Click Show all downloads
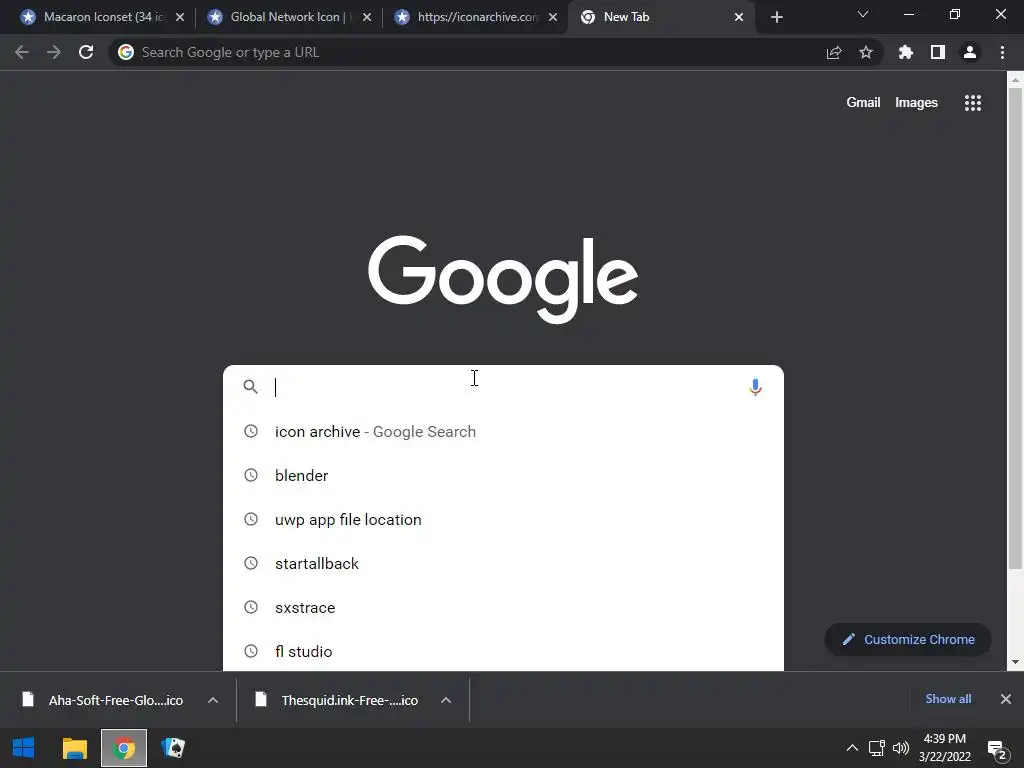The image size is (1024, 768). coord(948,699)
